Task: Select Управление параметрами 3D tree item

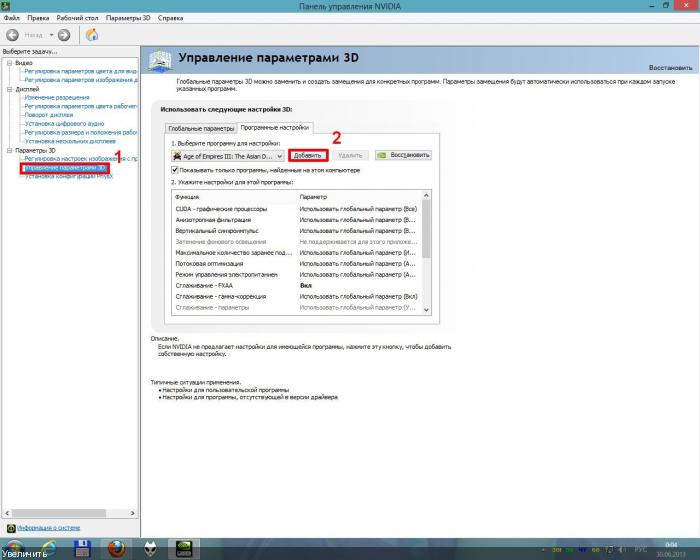Action: tap(65, 168)
